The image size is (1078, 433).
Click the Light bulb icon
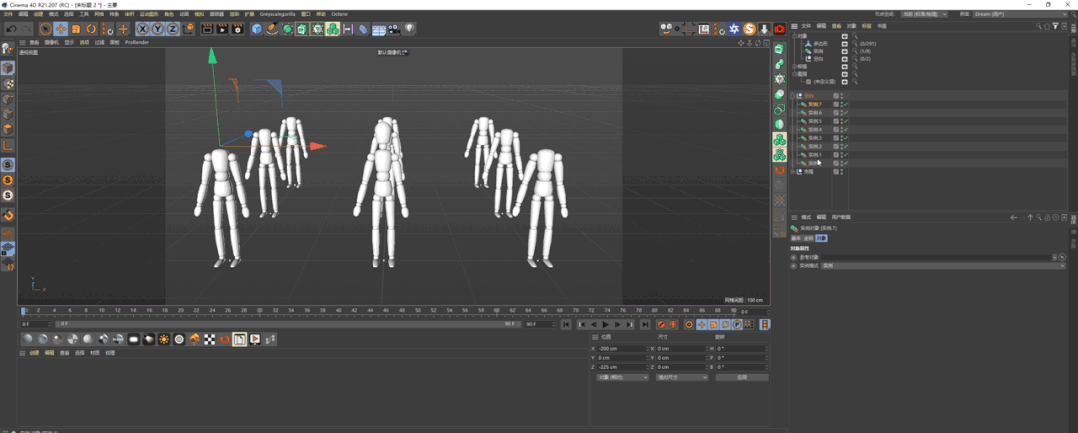pos(409,29)
